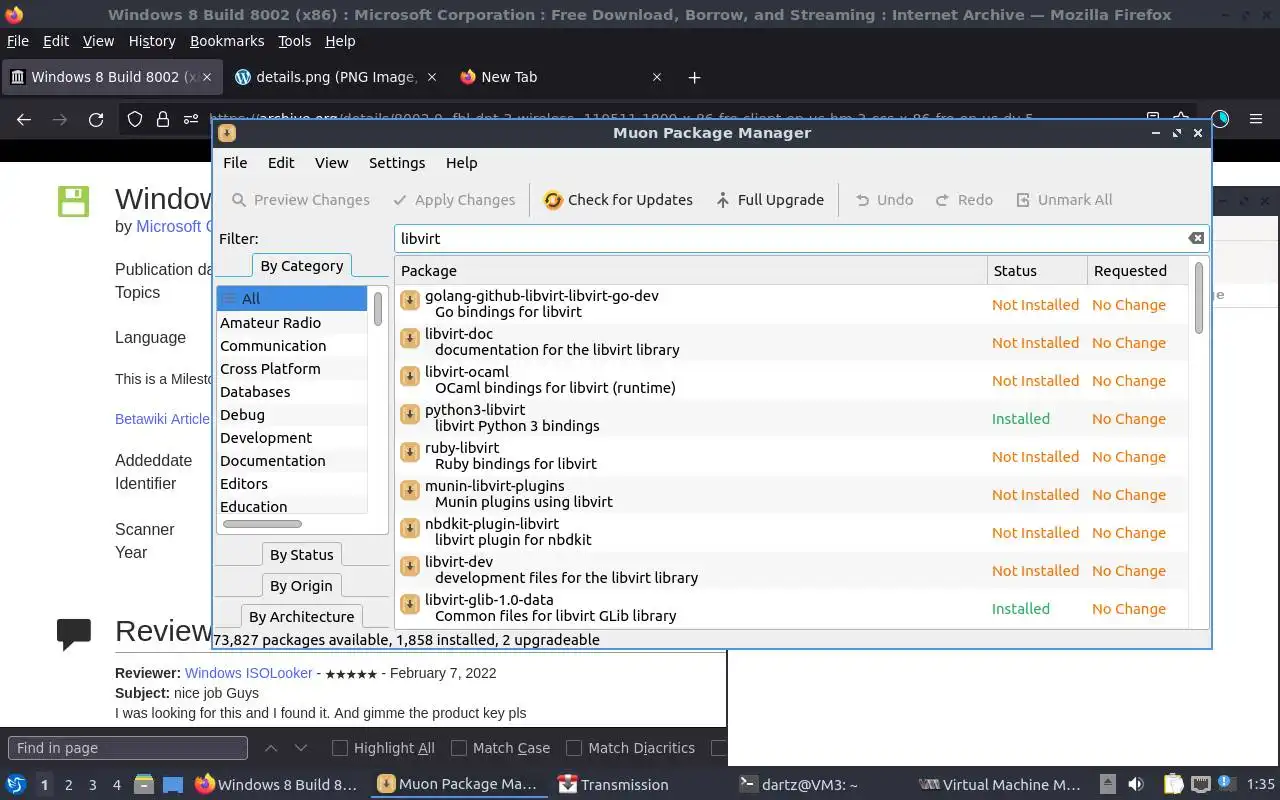
Task: Open the Firefox hamburger application menu
Action: tap(1256, 119)
